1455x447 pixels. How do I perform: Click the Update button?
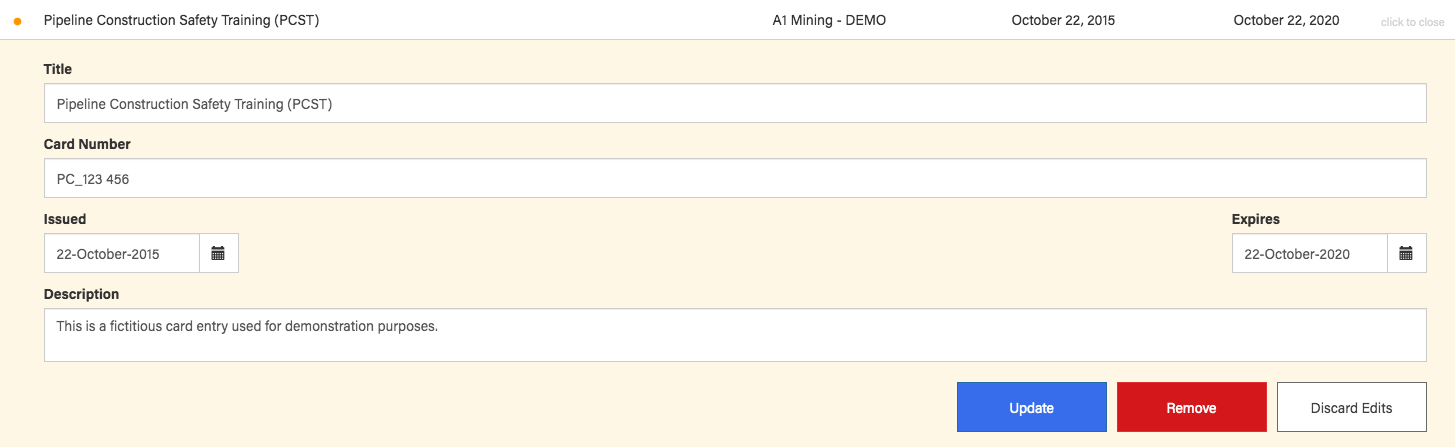pyautogui.click(x=1031, y=407)
